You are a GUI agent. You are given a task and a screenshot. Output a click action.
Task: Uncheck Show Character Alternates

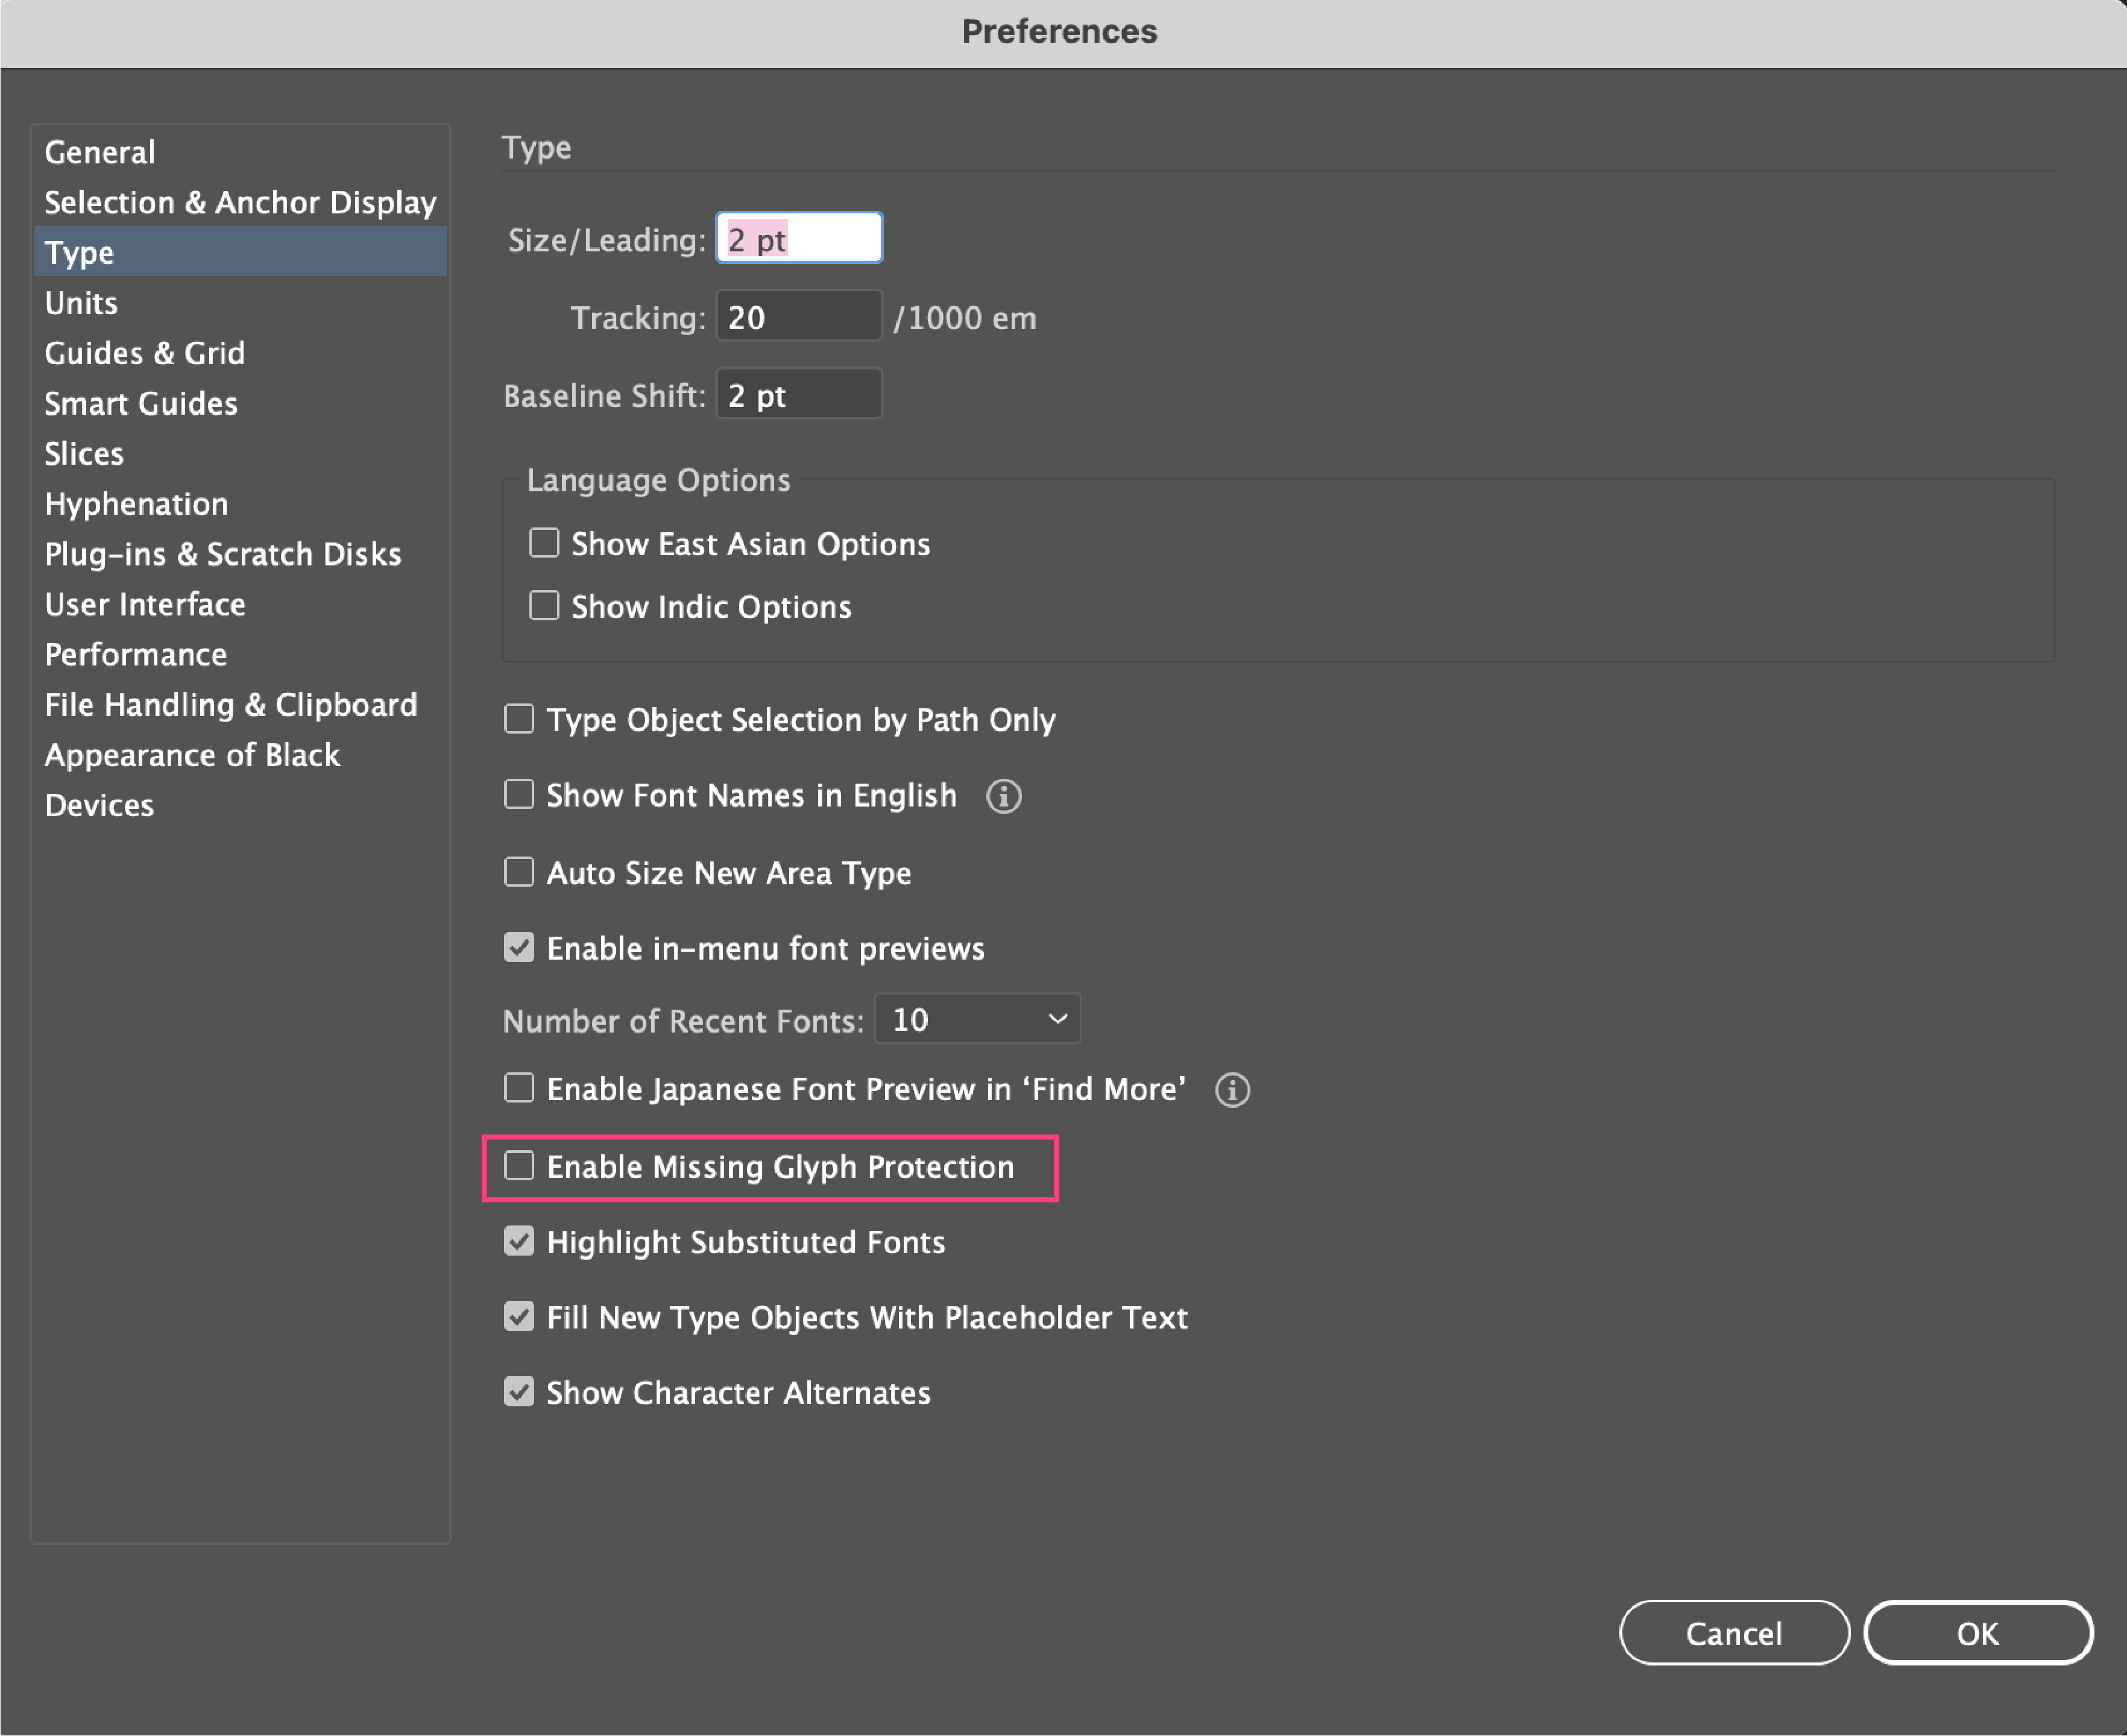click(519, 1392)
